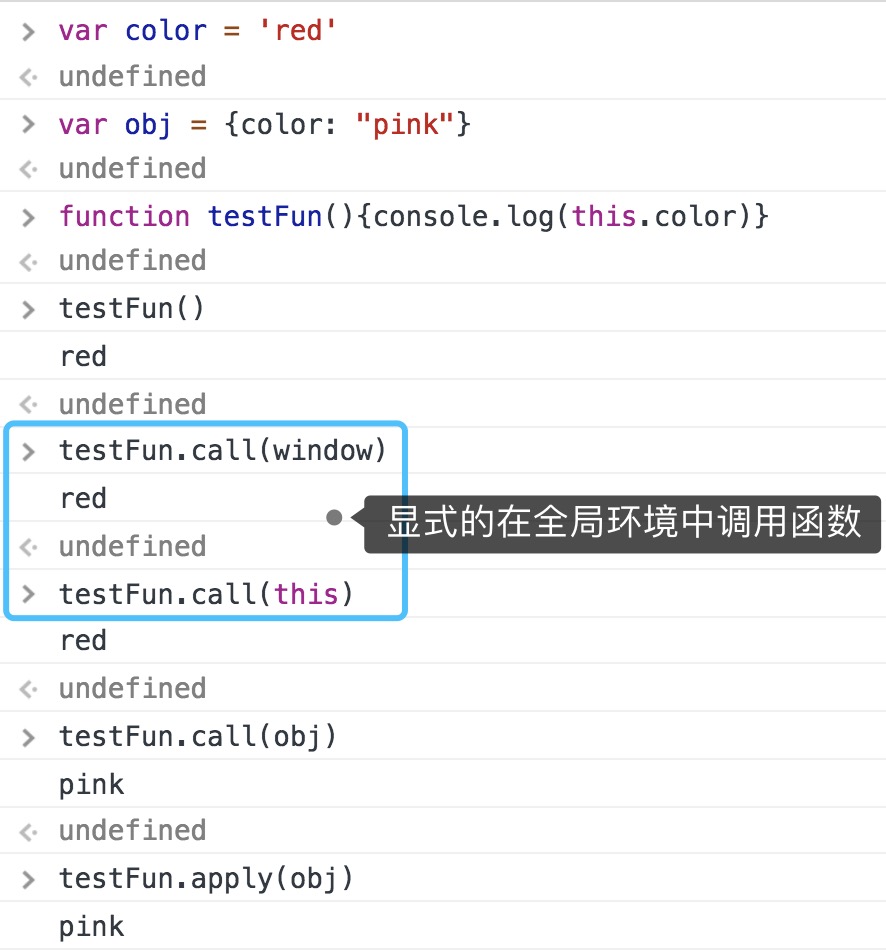Click the return arrow under 'var color' line

pyautogui.click(x=29, y=77)
